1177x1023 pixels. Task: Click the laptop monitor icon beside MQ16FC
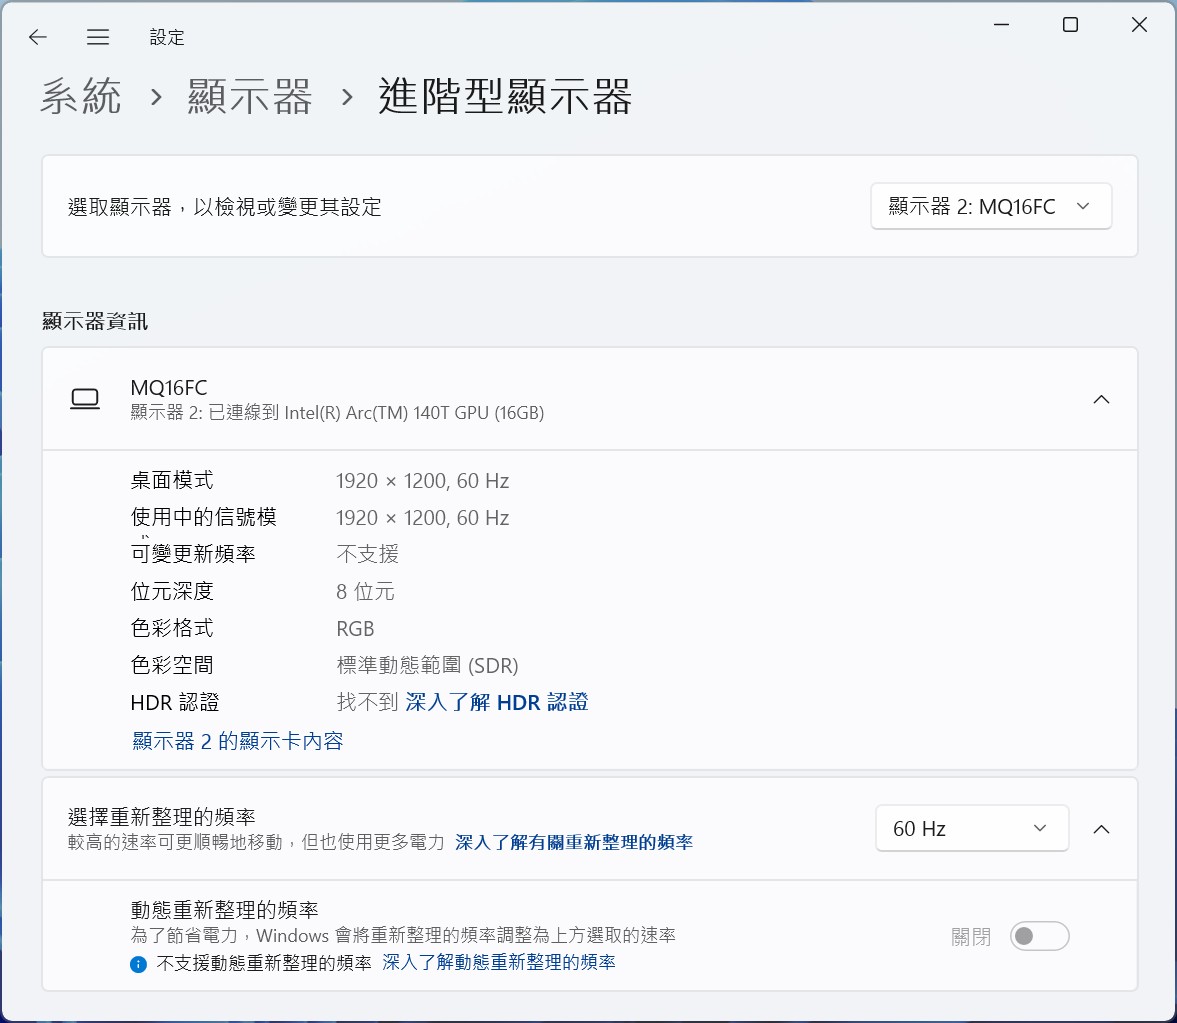(x=85, y=399)
